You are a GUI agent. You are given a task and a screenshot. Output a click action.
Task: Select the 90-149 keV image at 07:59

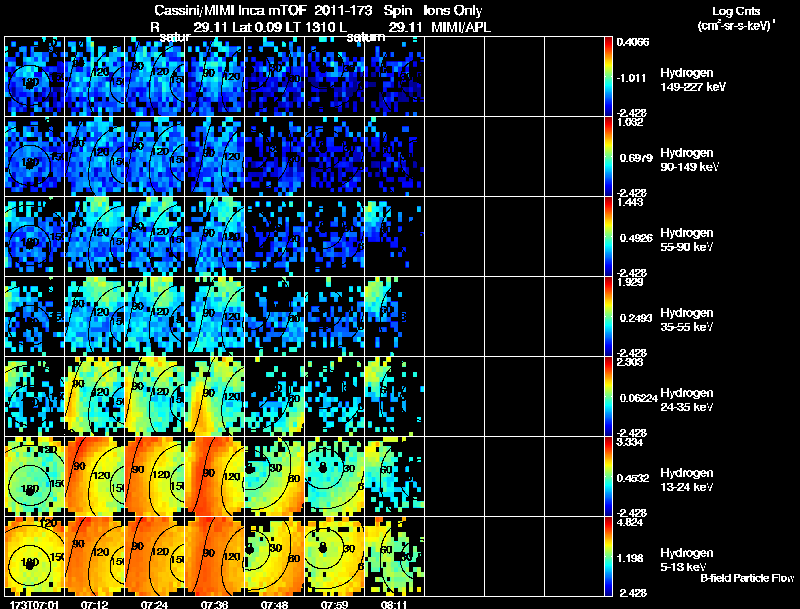tap(335, 157)
